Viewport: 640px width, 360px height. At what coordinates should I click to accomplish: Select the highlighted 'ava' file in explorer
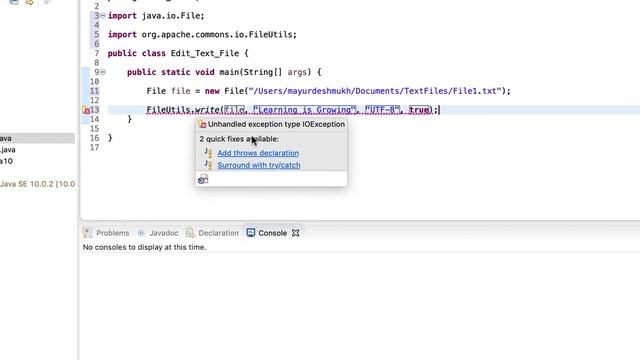37,138
